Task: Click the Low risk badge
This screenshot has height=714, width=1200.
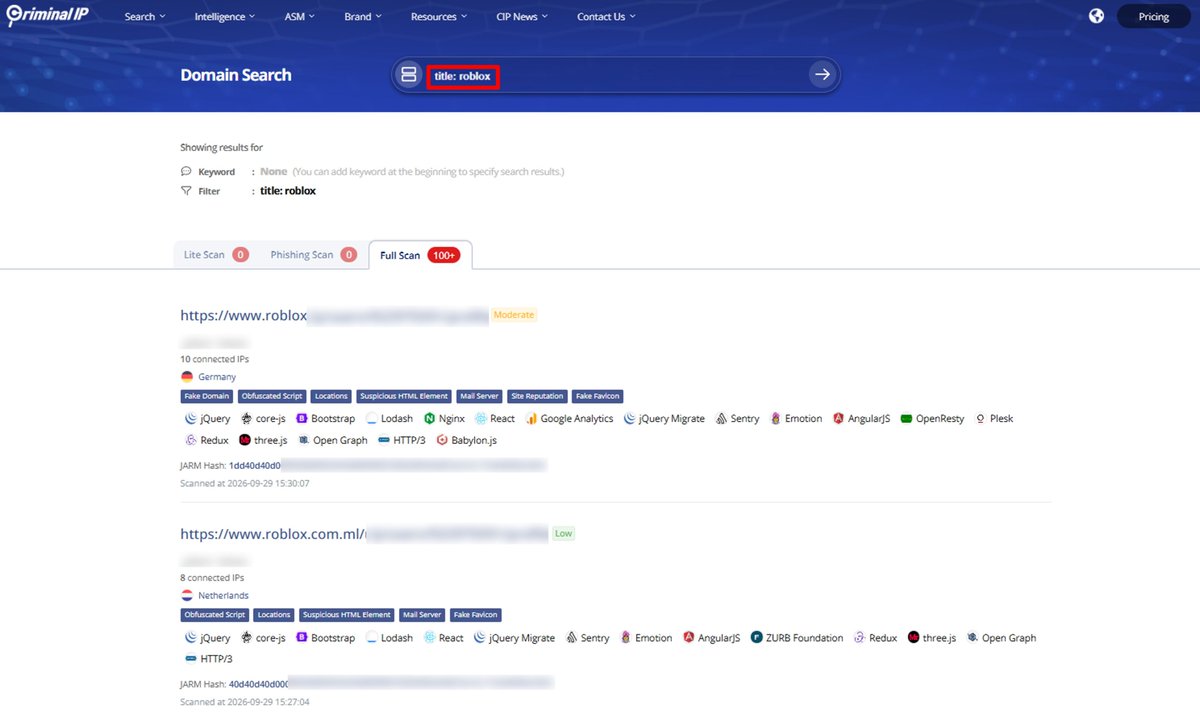Action: pos(564,534)
